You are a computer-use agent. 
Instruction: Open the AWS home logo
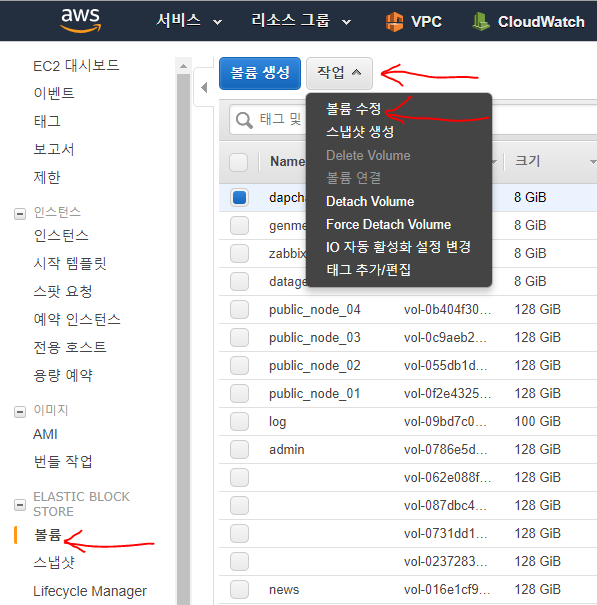[80, 20]
